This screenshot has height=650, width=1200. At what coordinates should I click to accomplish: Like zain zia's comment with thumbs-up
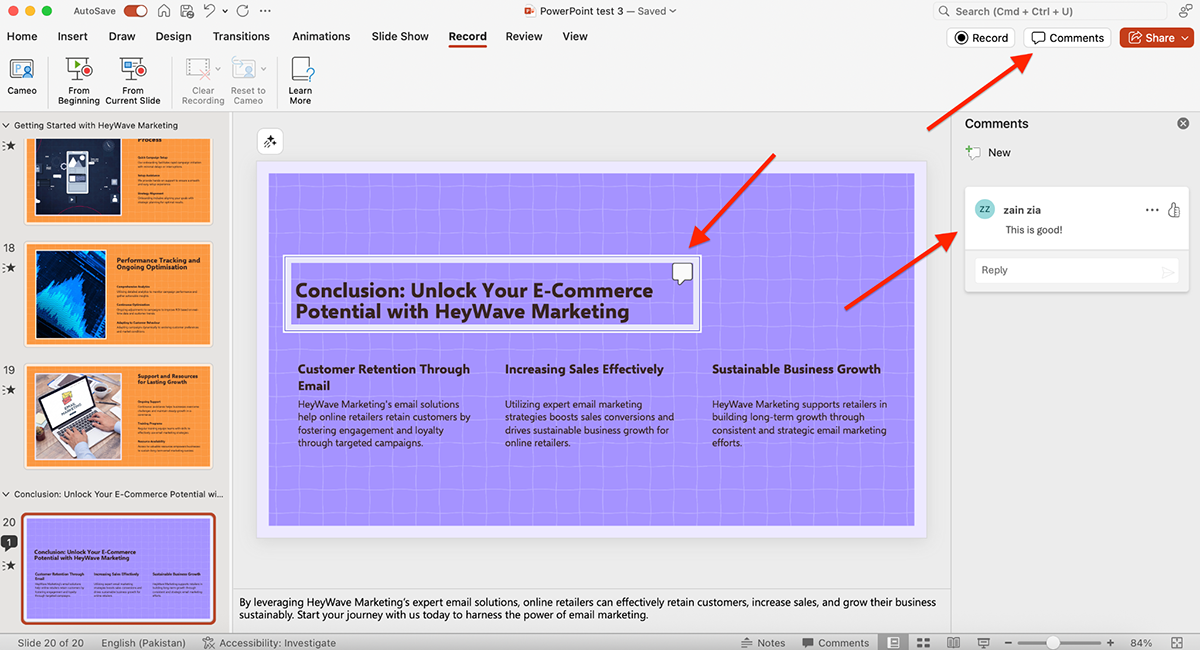[1174, 210]
